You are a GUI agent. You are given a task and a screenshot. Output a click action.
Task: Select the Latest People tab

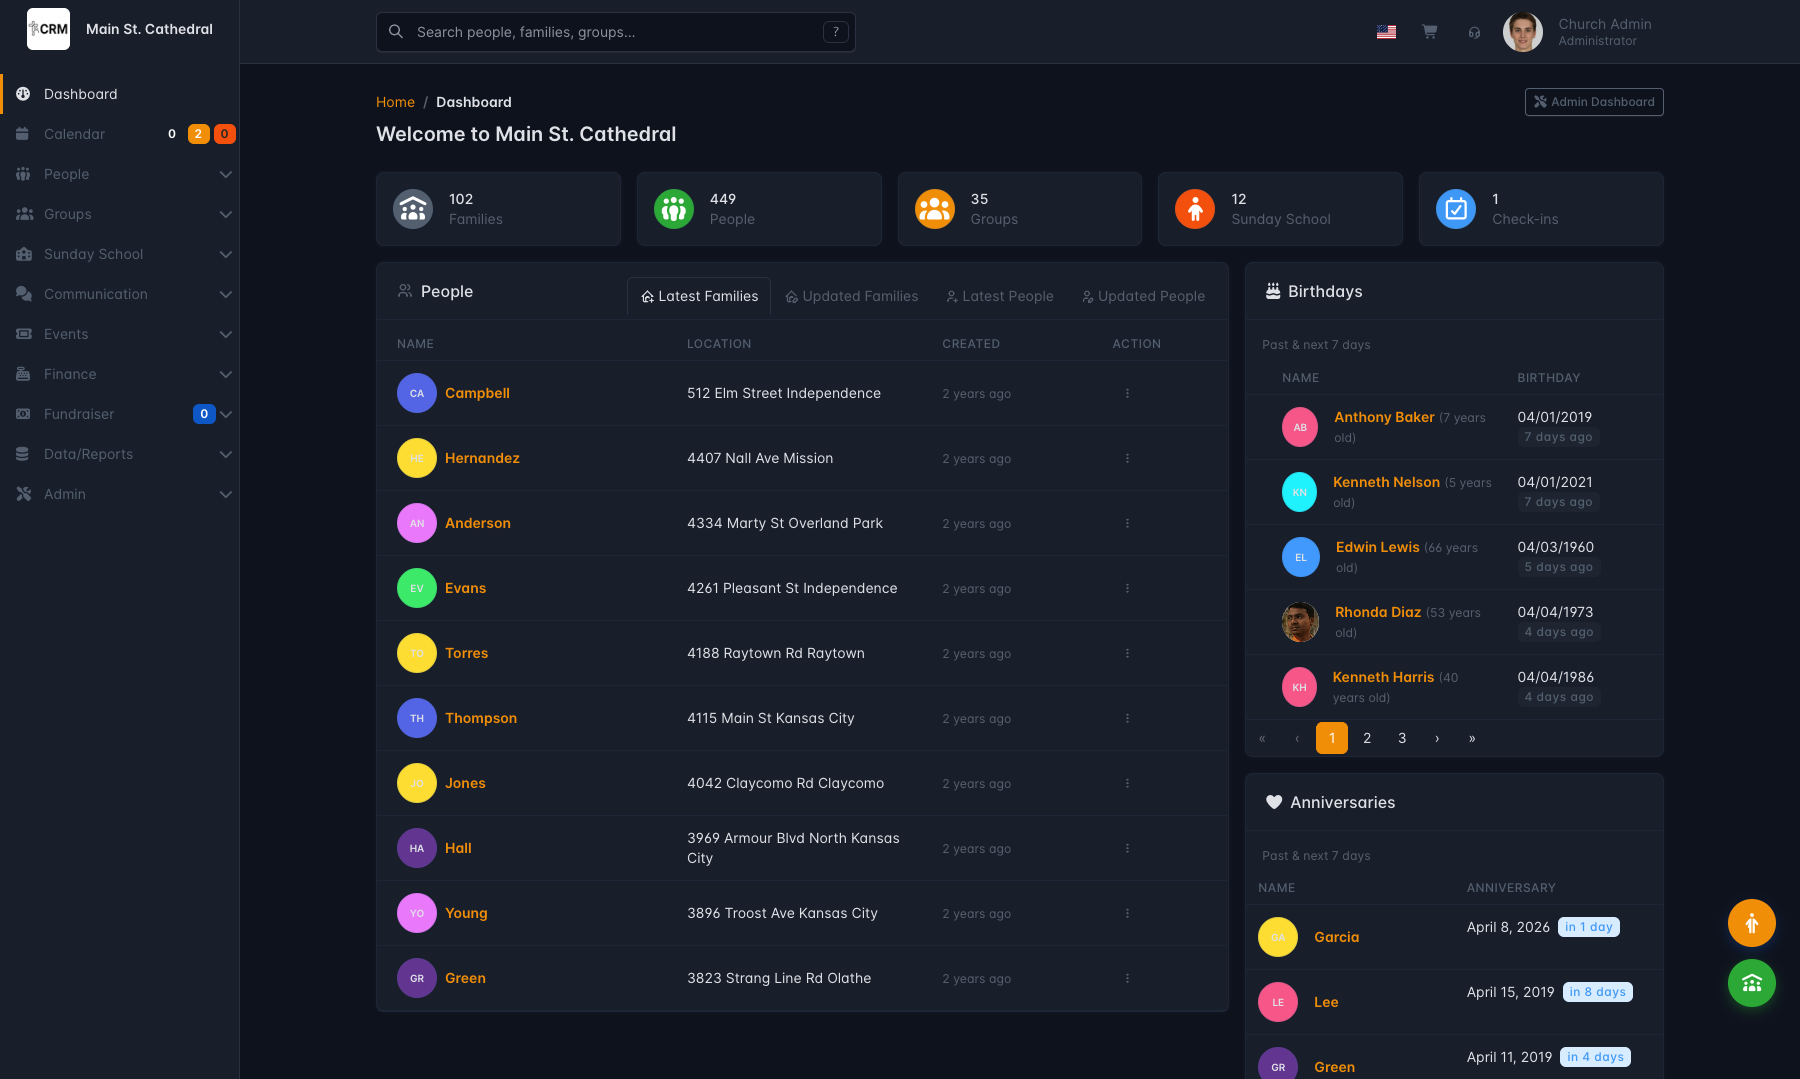tap(999, 296)
